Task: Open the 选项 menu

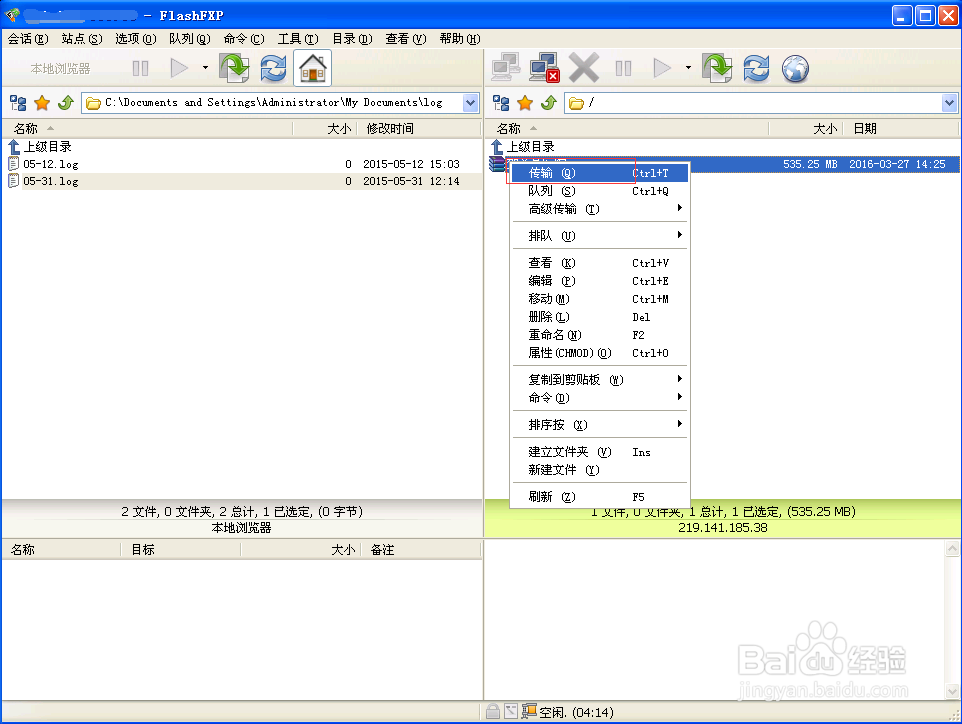Action: tap(136, 39)
